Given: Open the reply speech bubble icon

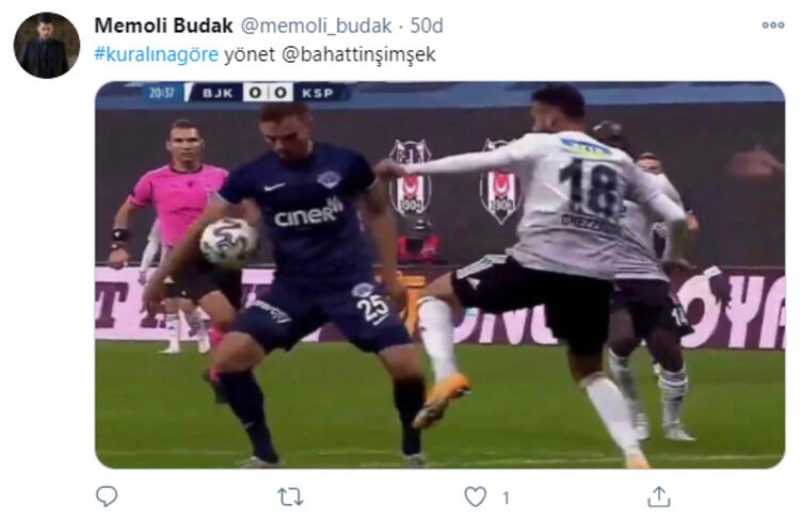Looking at the screenshot, I should [106, 496].
